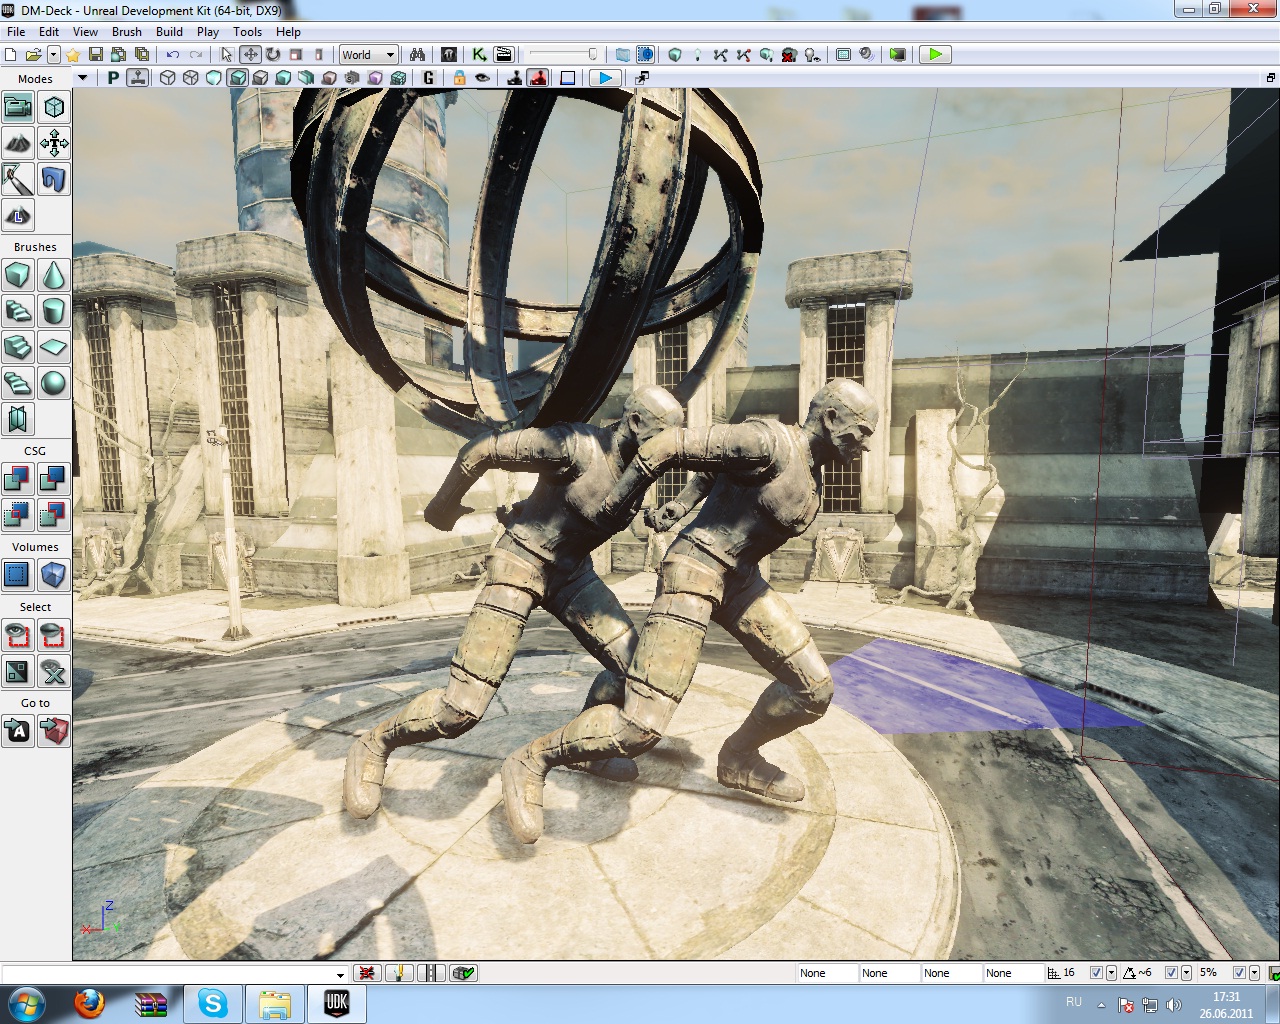Viewport: 1280px width, 1024px height.
Task: Open the Edit menu
Action: tap(49, 31)
